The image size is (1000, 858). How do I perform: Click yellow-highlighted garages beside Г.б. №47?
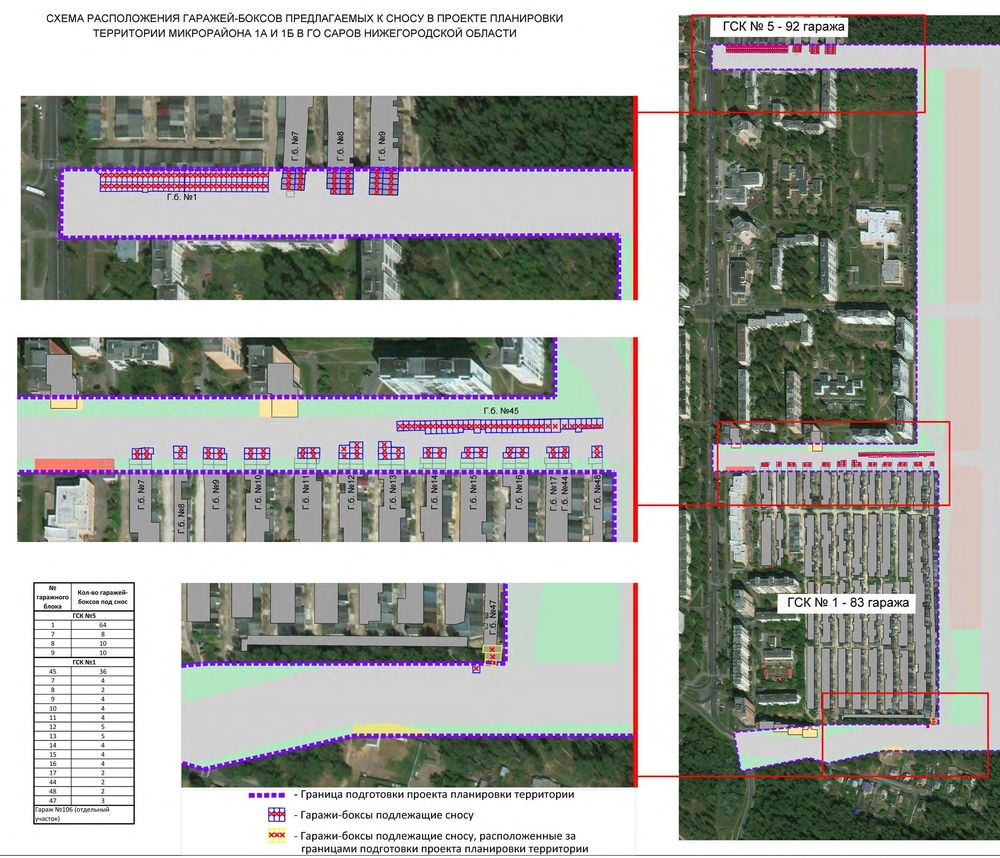click(x=491, y=652)
